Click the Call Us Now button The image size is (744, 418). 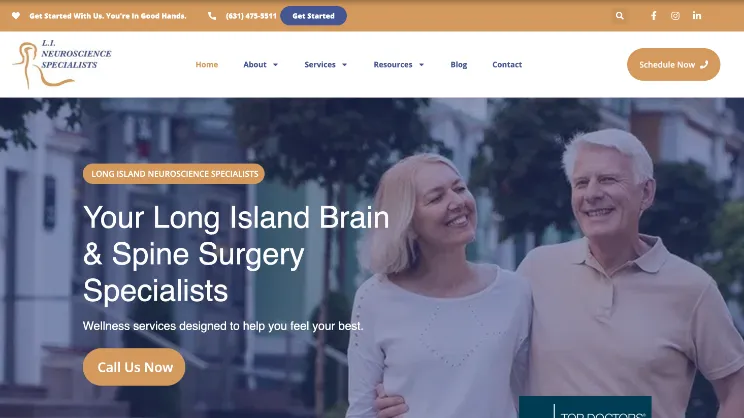pyautogui.click(x=134, y=367)
